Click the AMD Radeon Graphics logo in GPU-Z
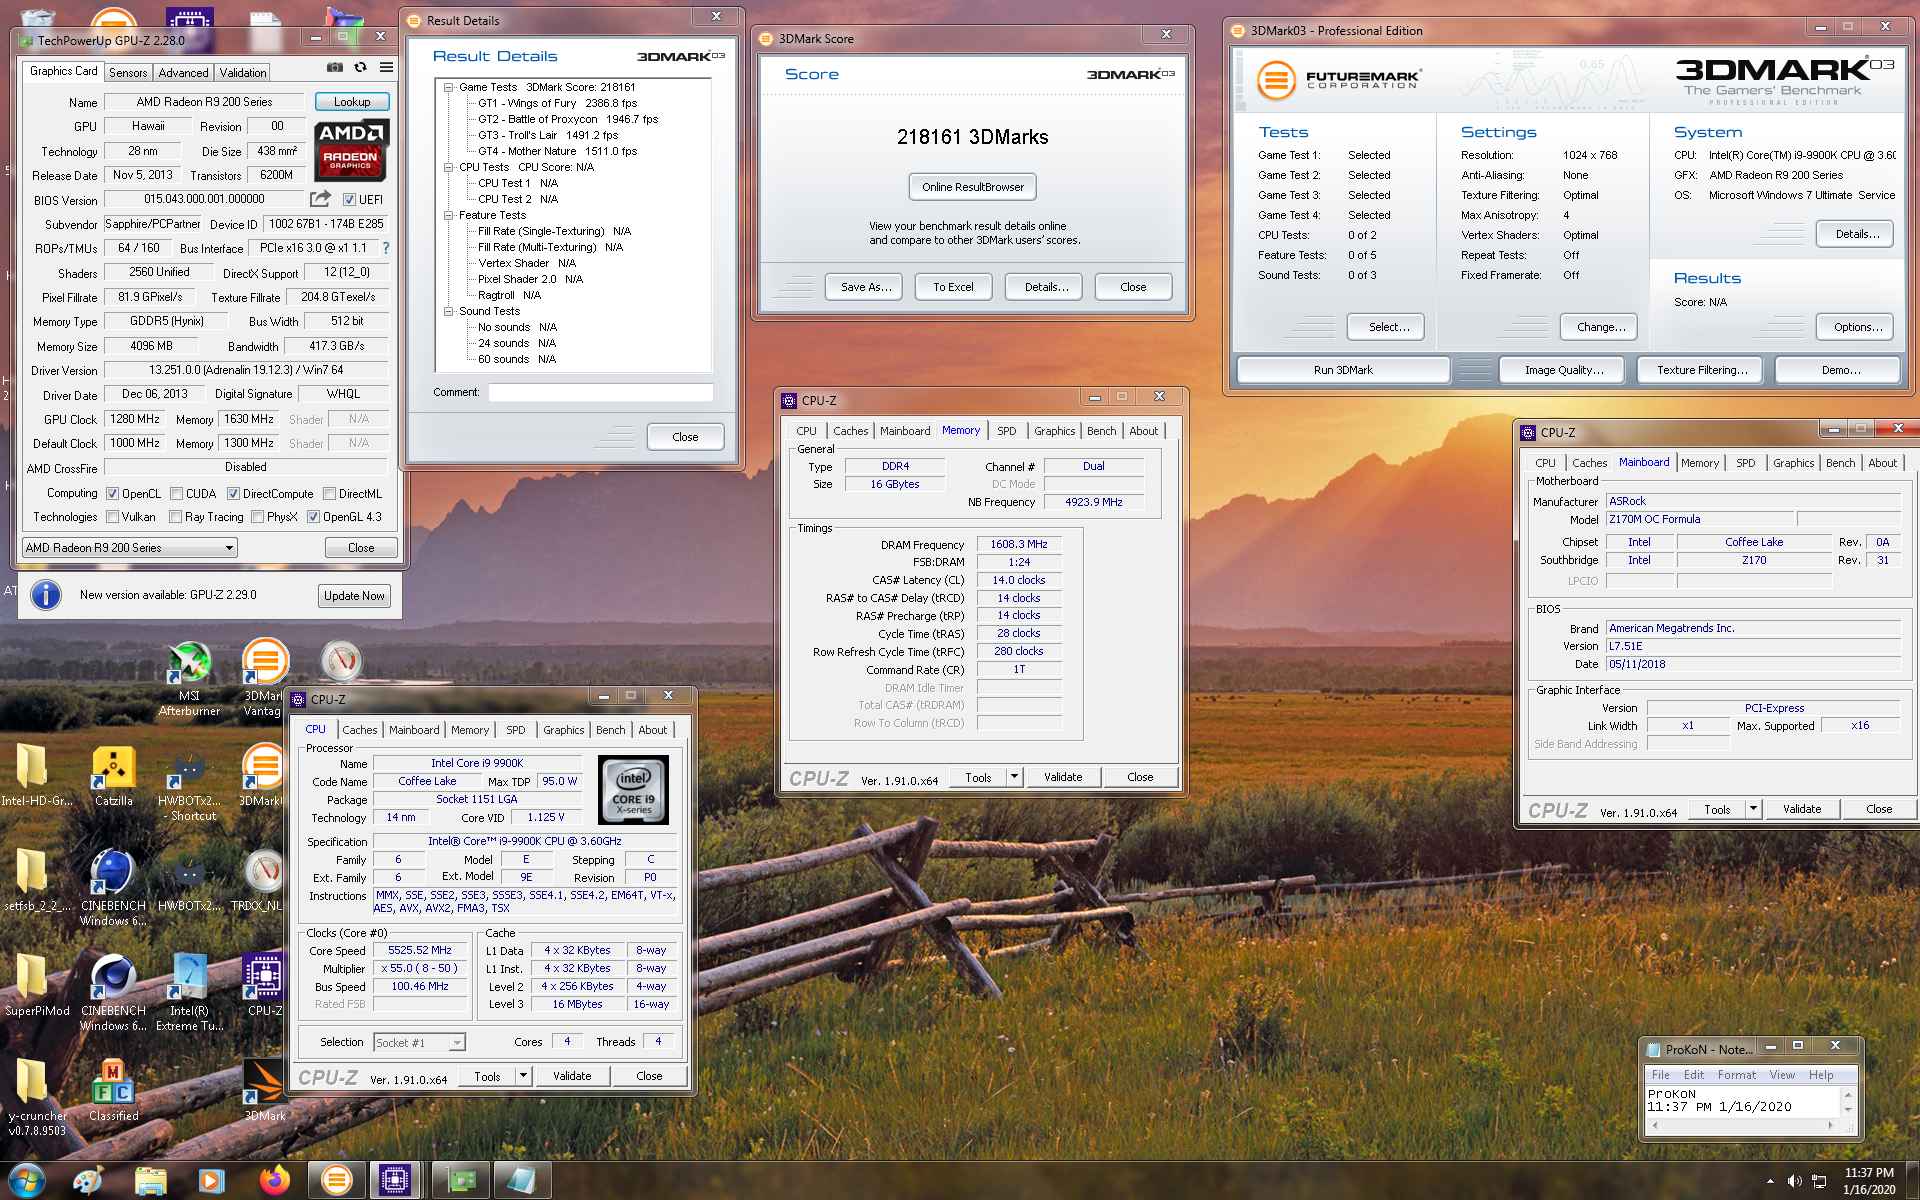This screenshot has width=1920, height=1200. tap(351, 150)
